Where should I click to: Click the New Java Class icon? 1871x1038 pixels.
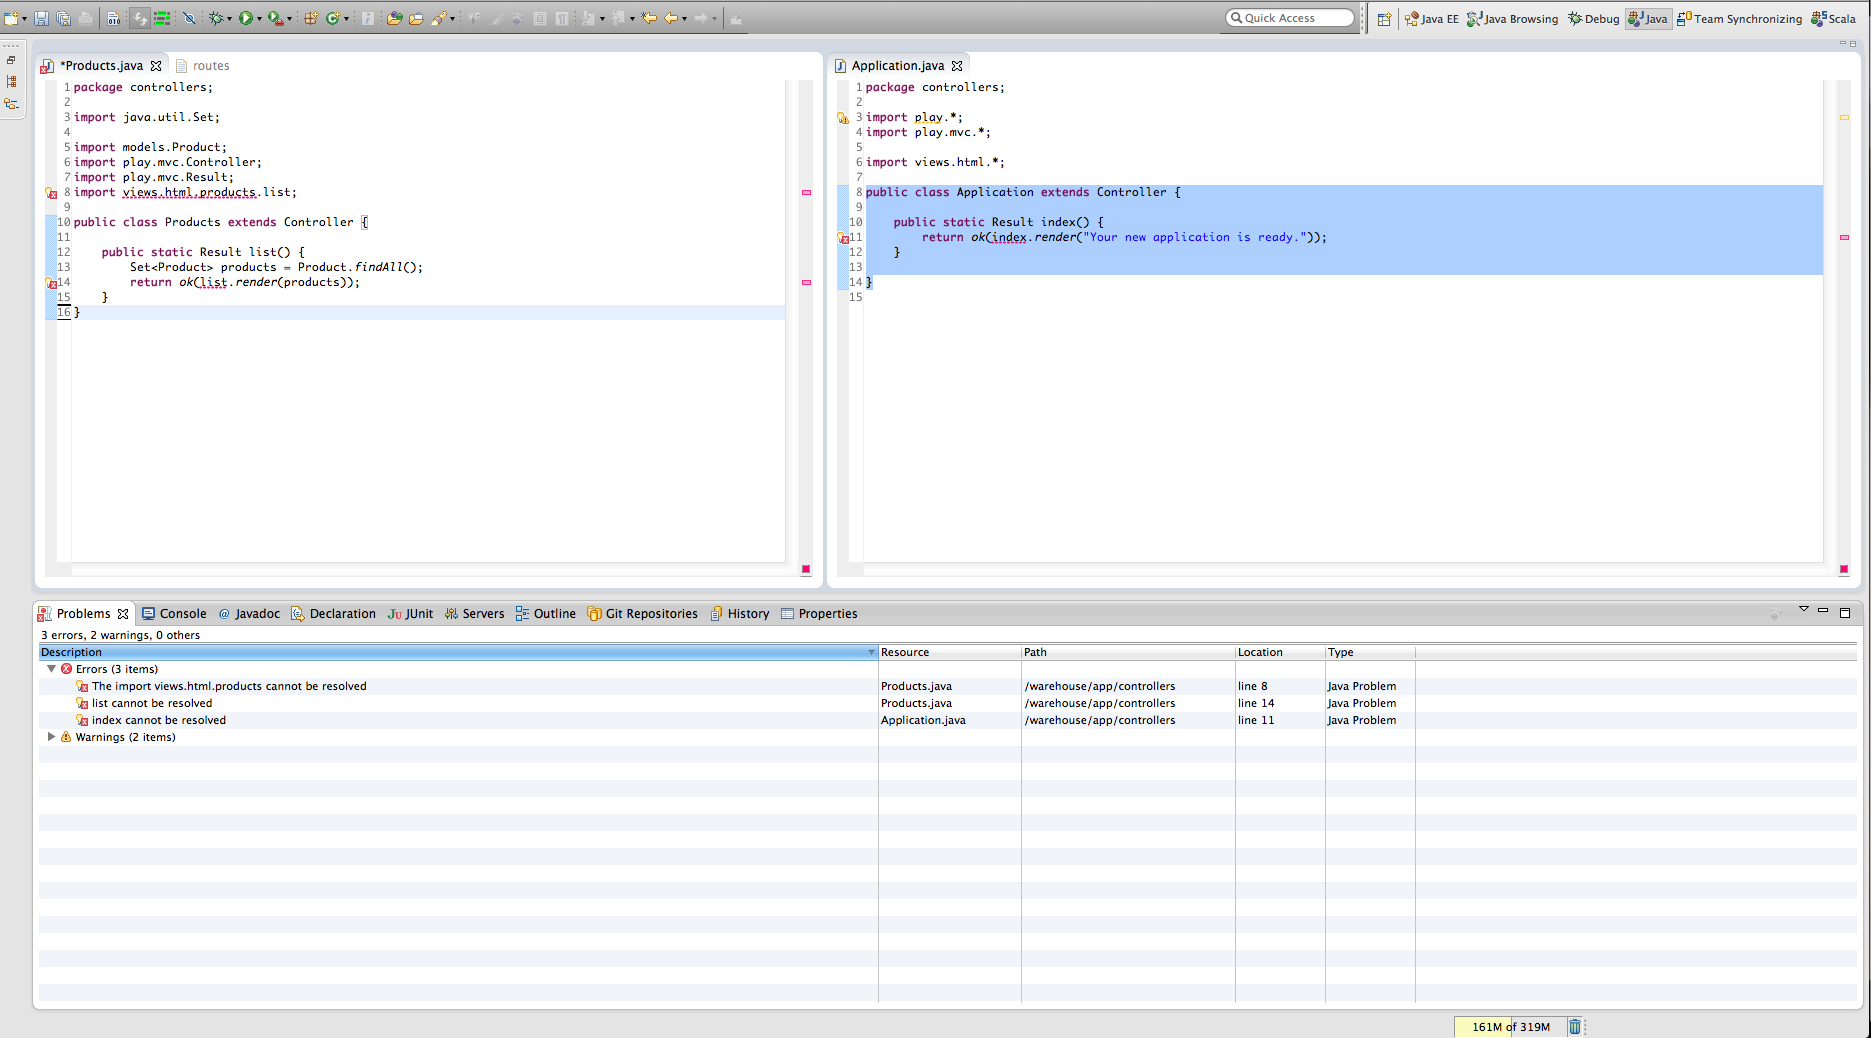click(333, 18)
